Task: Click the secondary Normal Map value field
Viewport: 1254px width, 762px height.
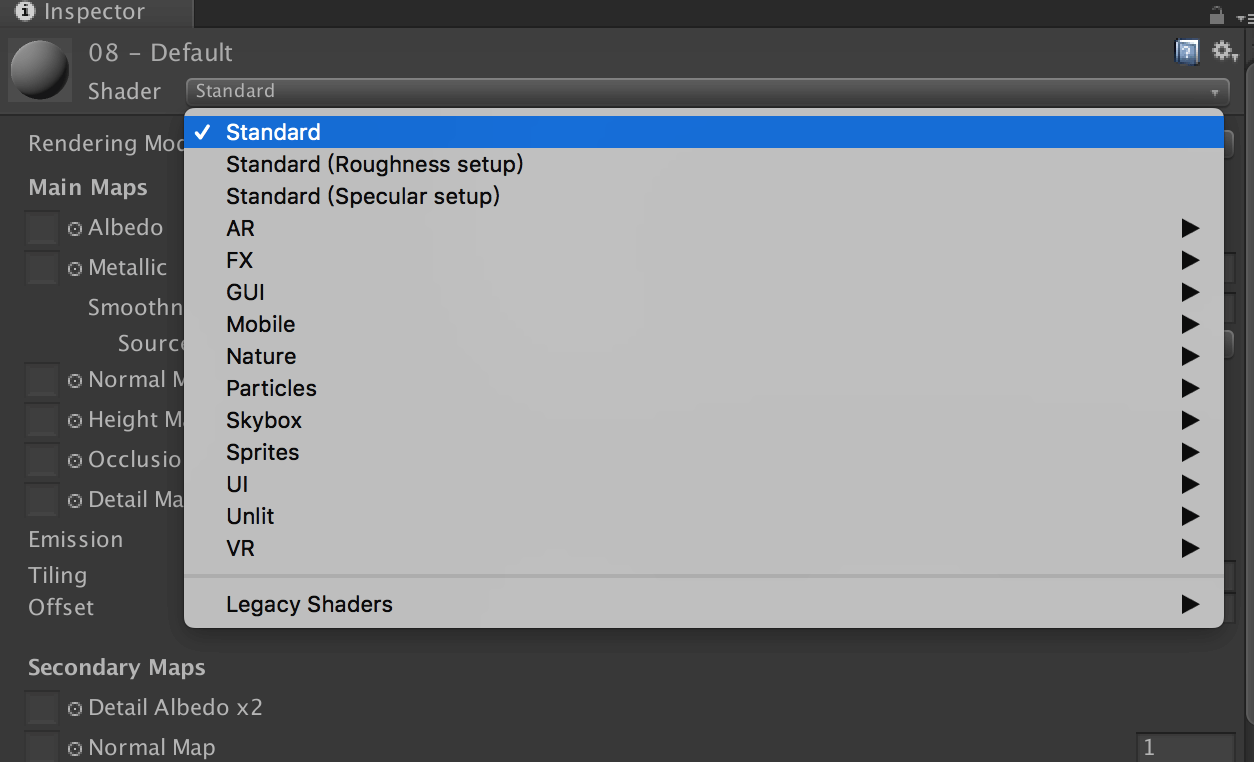Action: (1185, 748)
